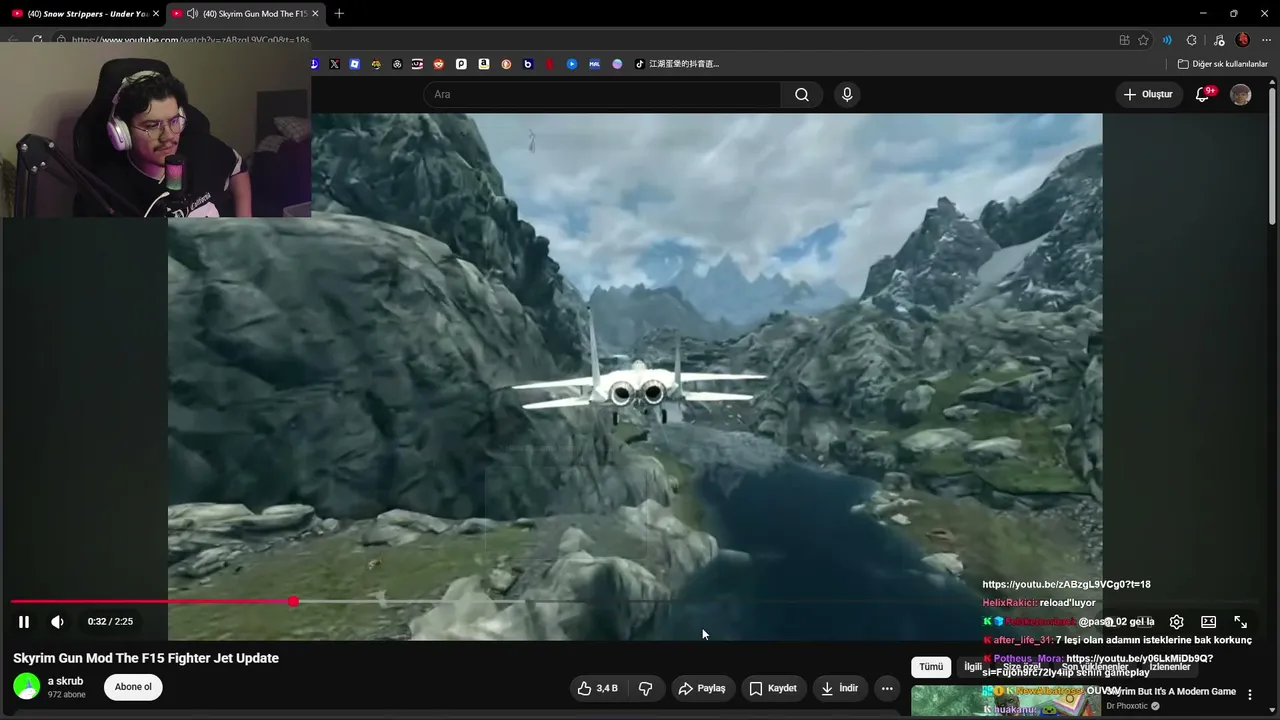Screen dimensions: 1280x720
Task: Add this page to favorites (star)
Action: click(x=1143, y=40)
